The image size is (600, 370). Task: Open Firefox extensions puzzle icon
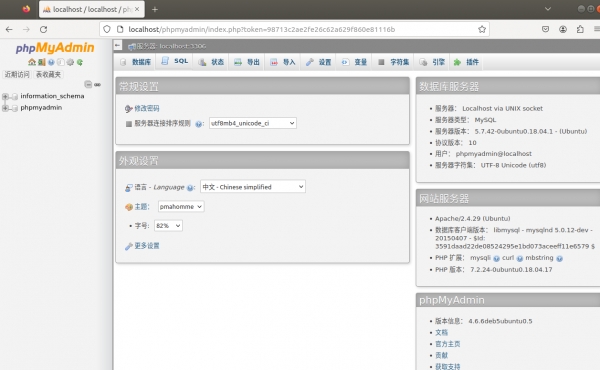(x=580, y=29)
